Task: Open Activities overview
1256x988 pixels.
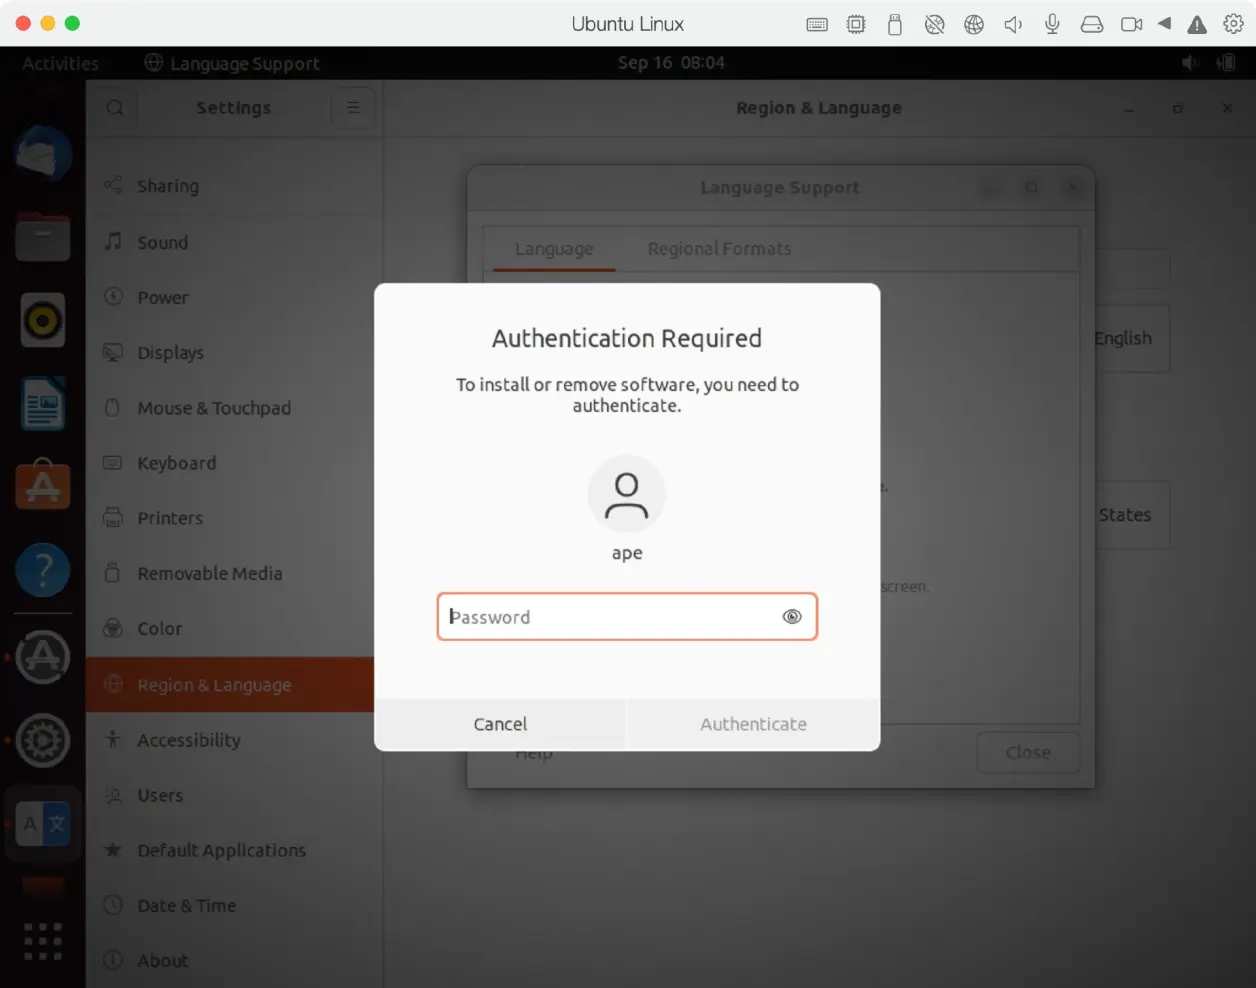Action: tap(60, 63)
